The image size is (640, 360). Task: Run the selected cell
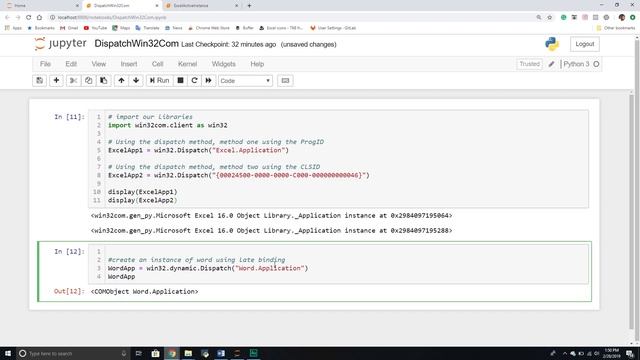[160, 80]
